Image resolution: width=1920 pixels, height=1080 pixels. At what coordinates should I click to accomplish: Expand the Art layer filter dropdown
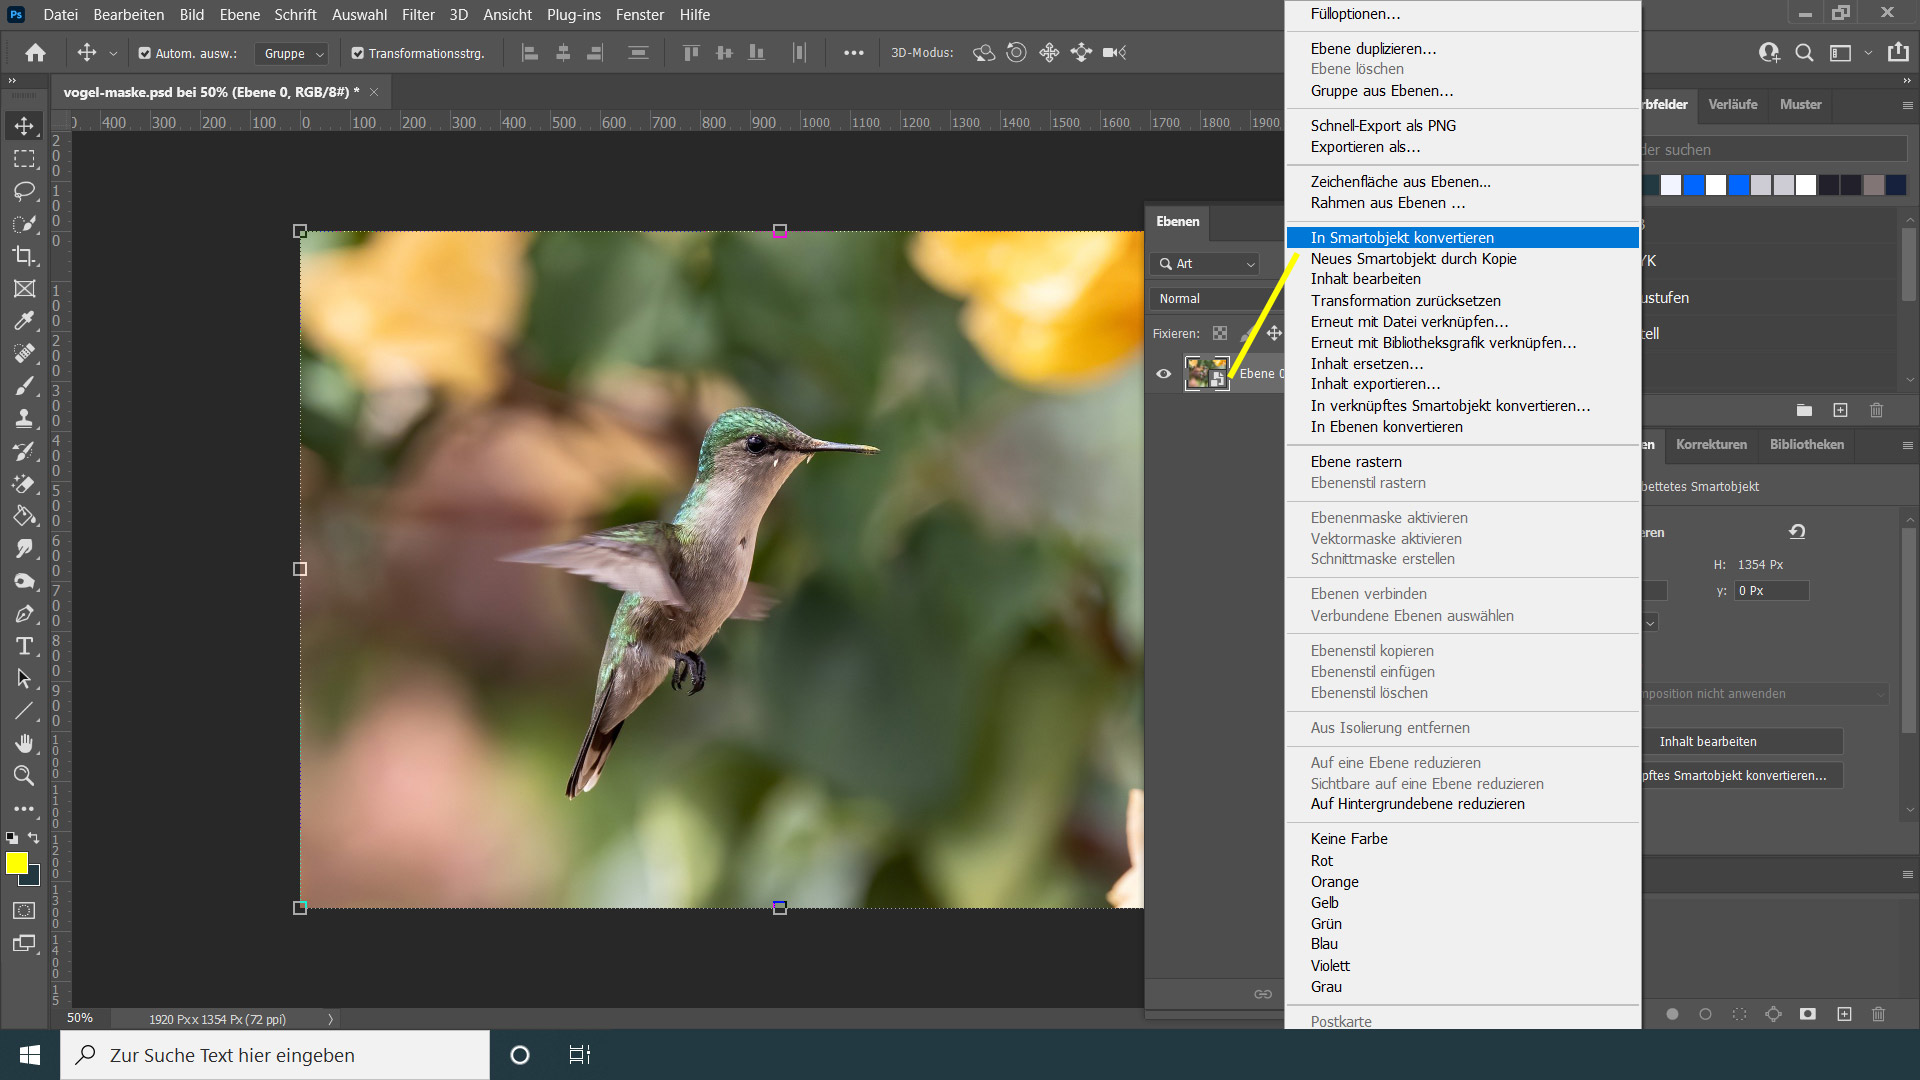point(1207,264)
